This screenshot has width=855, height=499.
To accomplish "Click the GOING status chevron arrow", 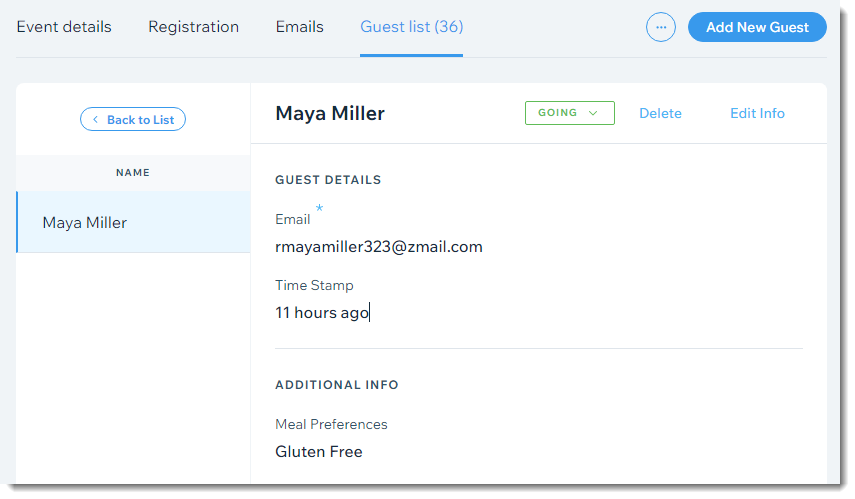I will (593, 113).
